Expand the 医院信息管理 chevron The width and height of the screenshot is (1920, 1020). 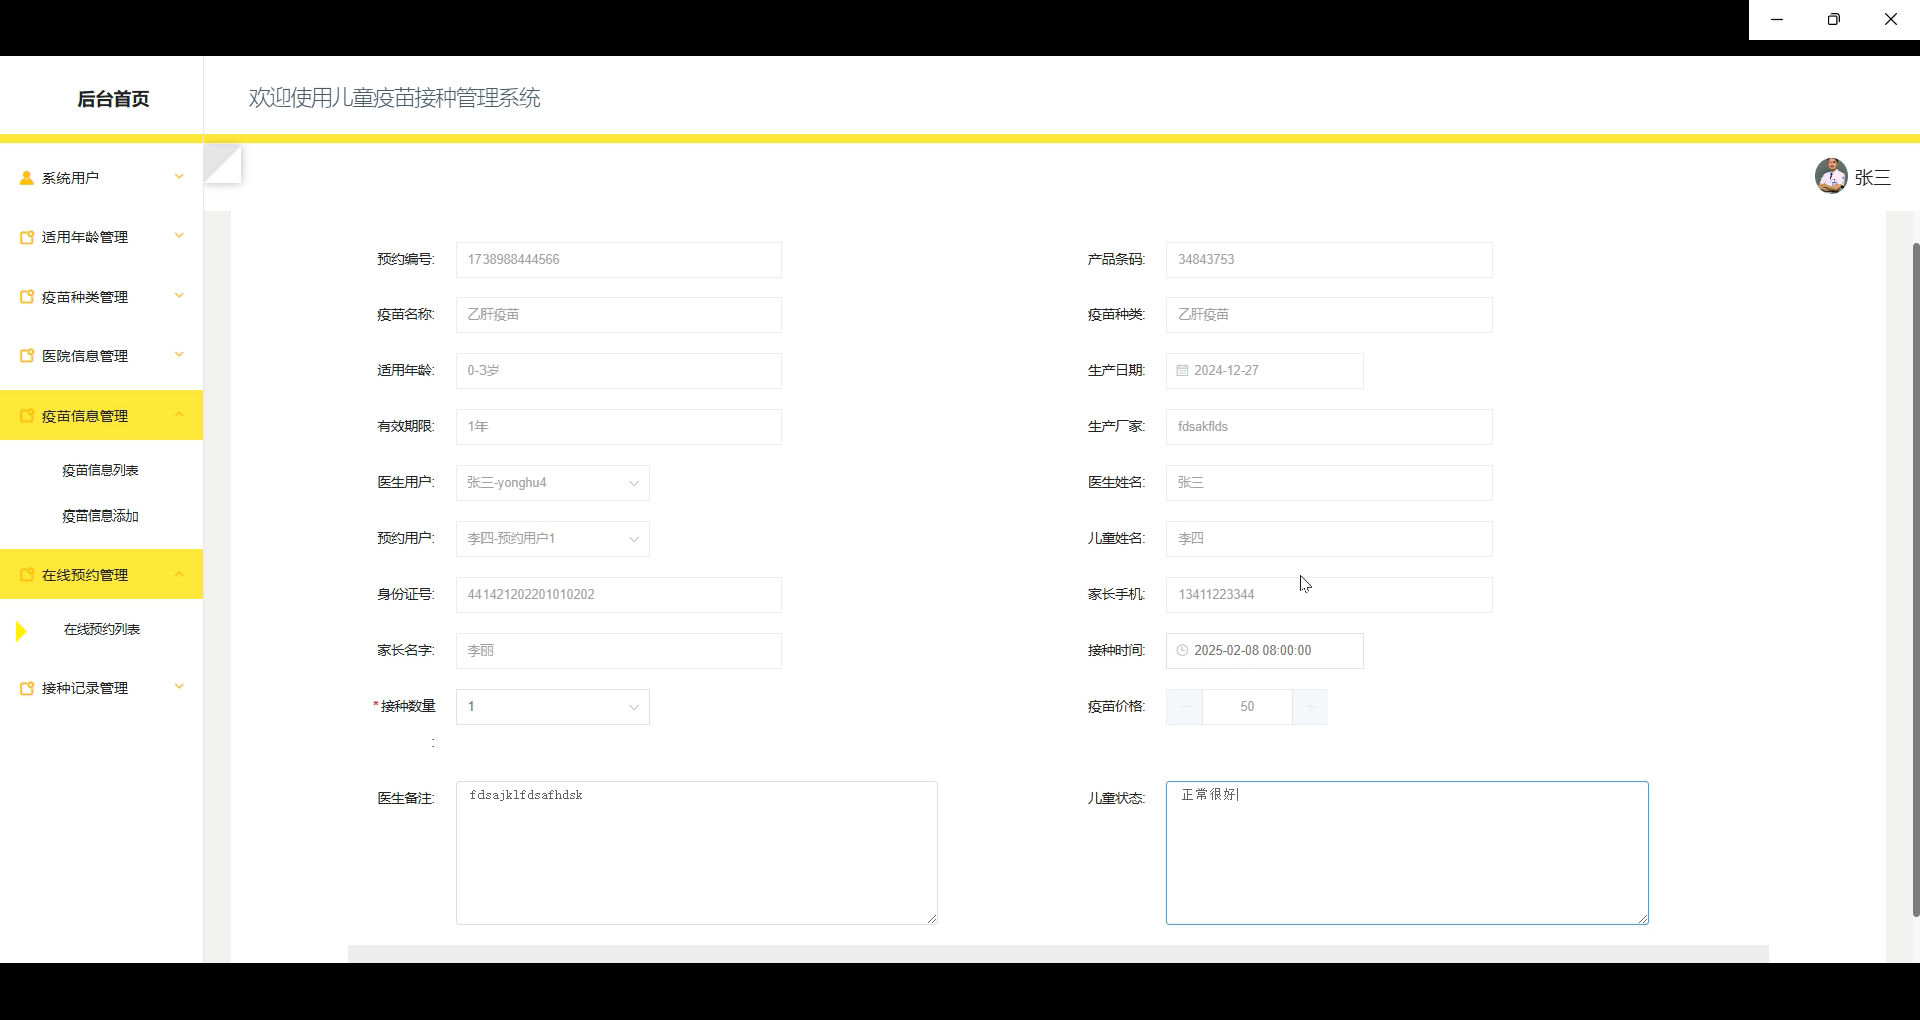tap(179, 355)
